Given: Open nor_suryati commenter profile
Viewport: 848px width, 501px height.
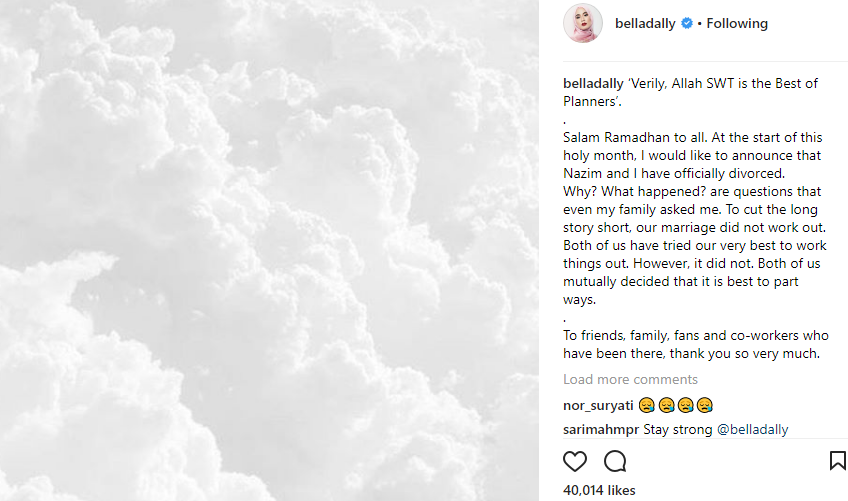Looking at the screenshot, I should coord(598,405).
